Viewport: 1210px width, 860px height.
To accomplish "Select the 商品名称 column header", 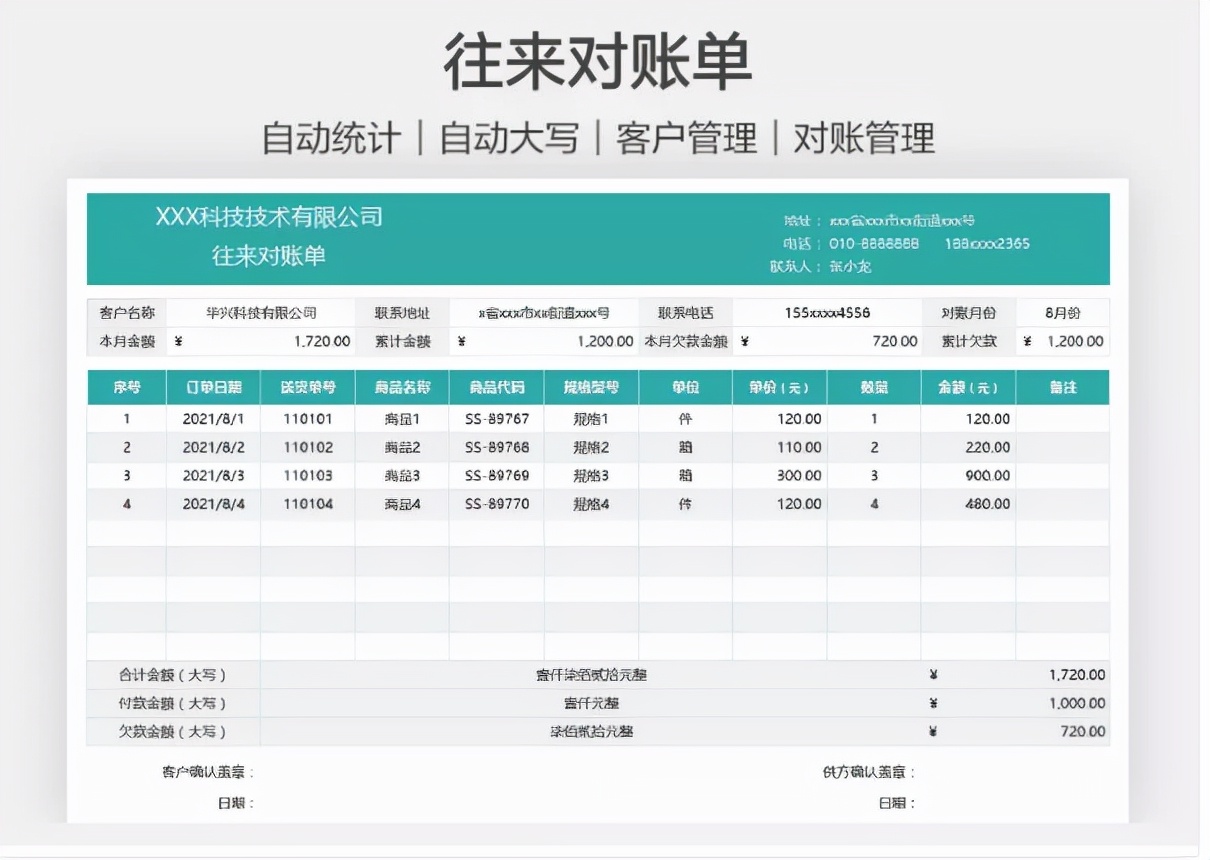I will click(x=400, y=387).
